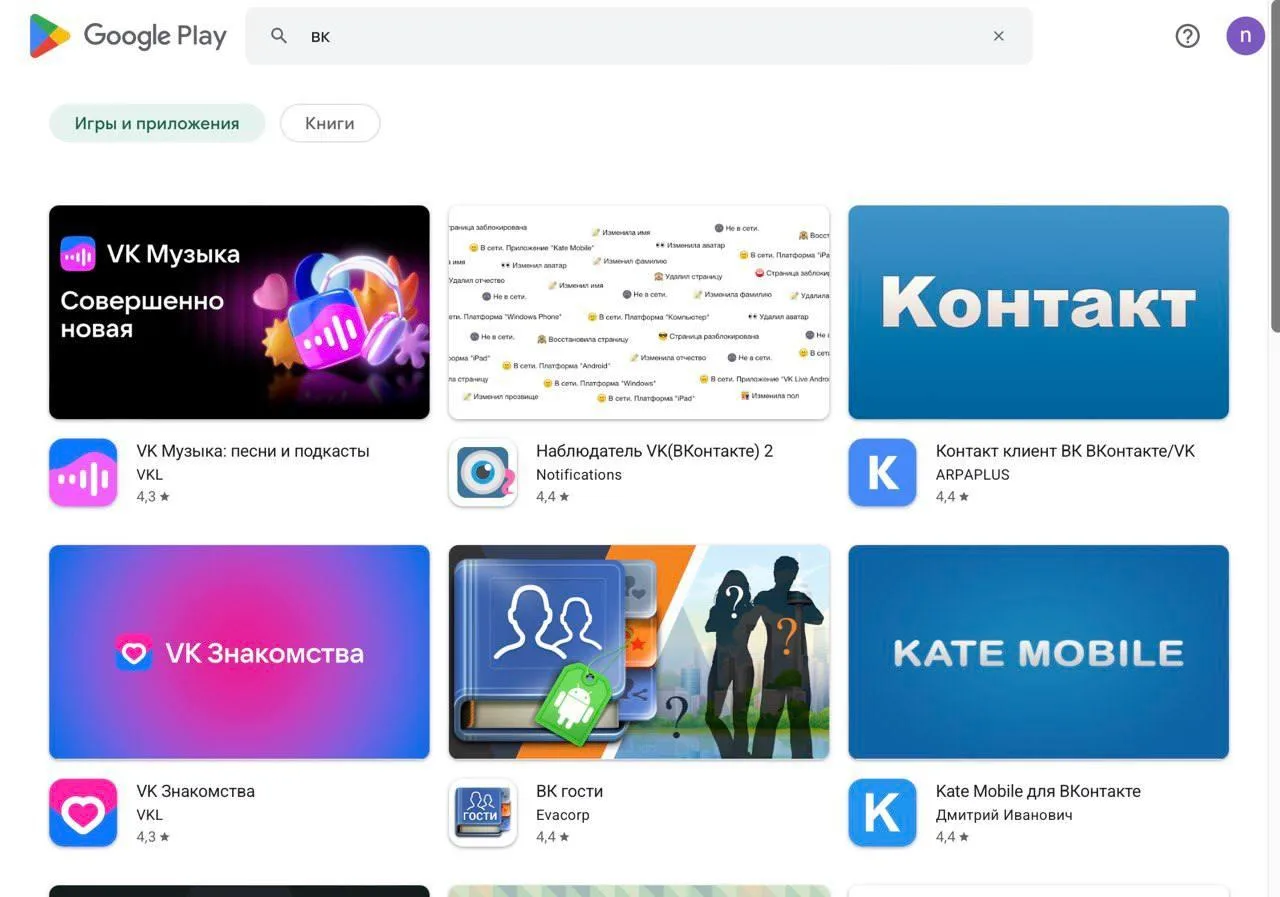Click the VK Музыка app icon
Screen dimensions: 1280x897
pos(83,472)
